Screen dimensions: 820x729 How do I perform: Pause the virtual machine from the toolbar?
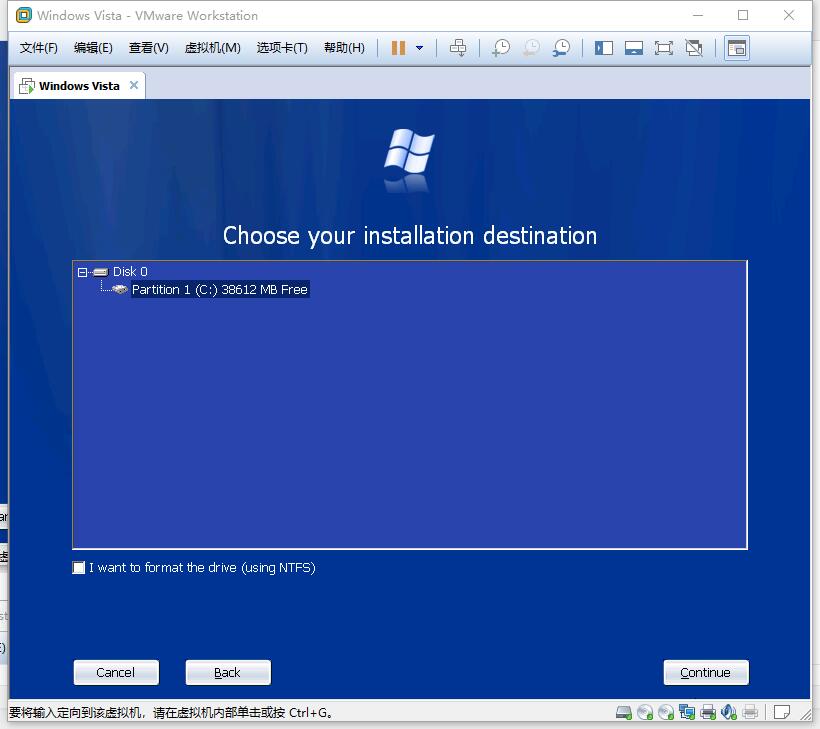pyautogui.click(x=398, y=48)
